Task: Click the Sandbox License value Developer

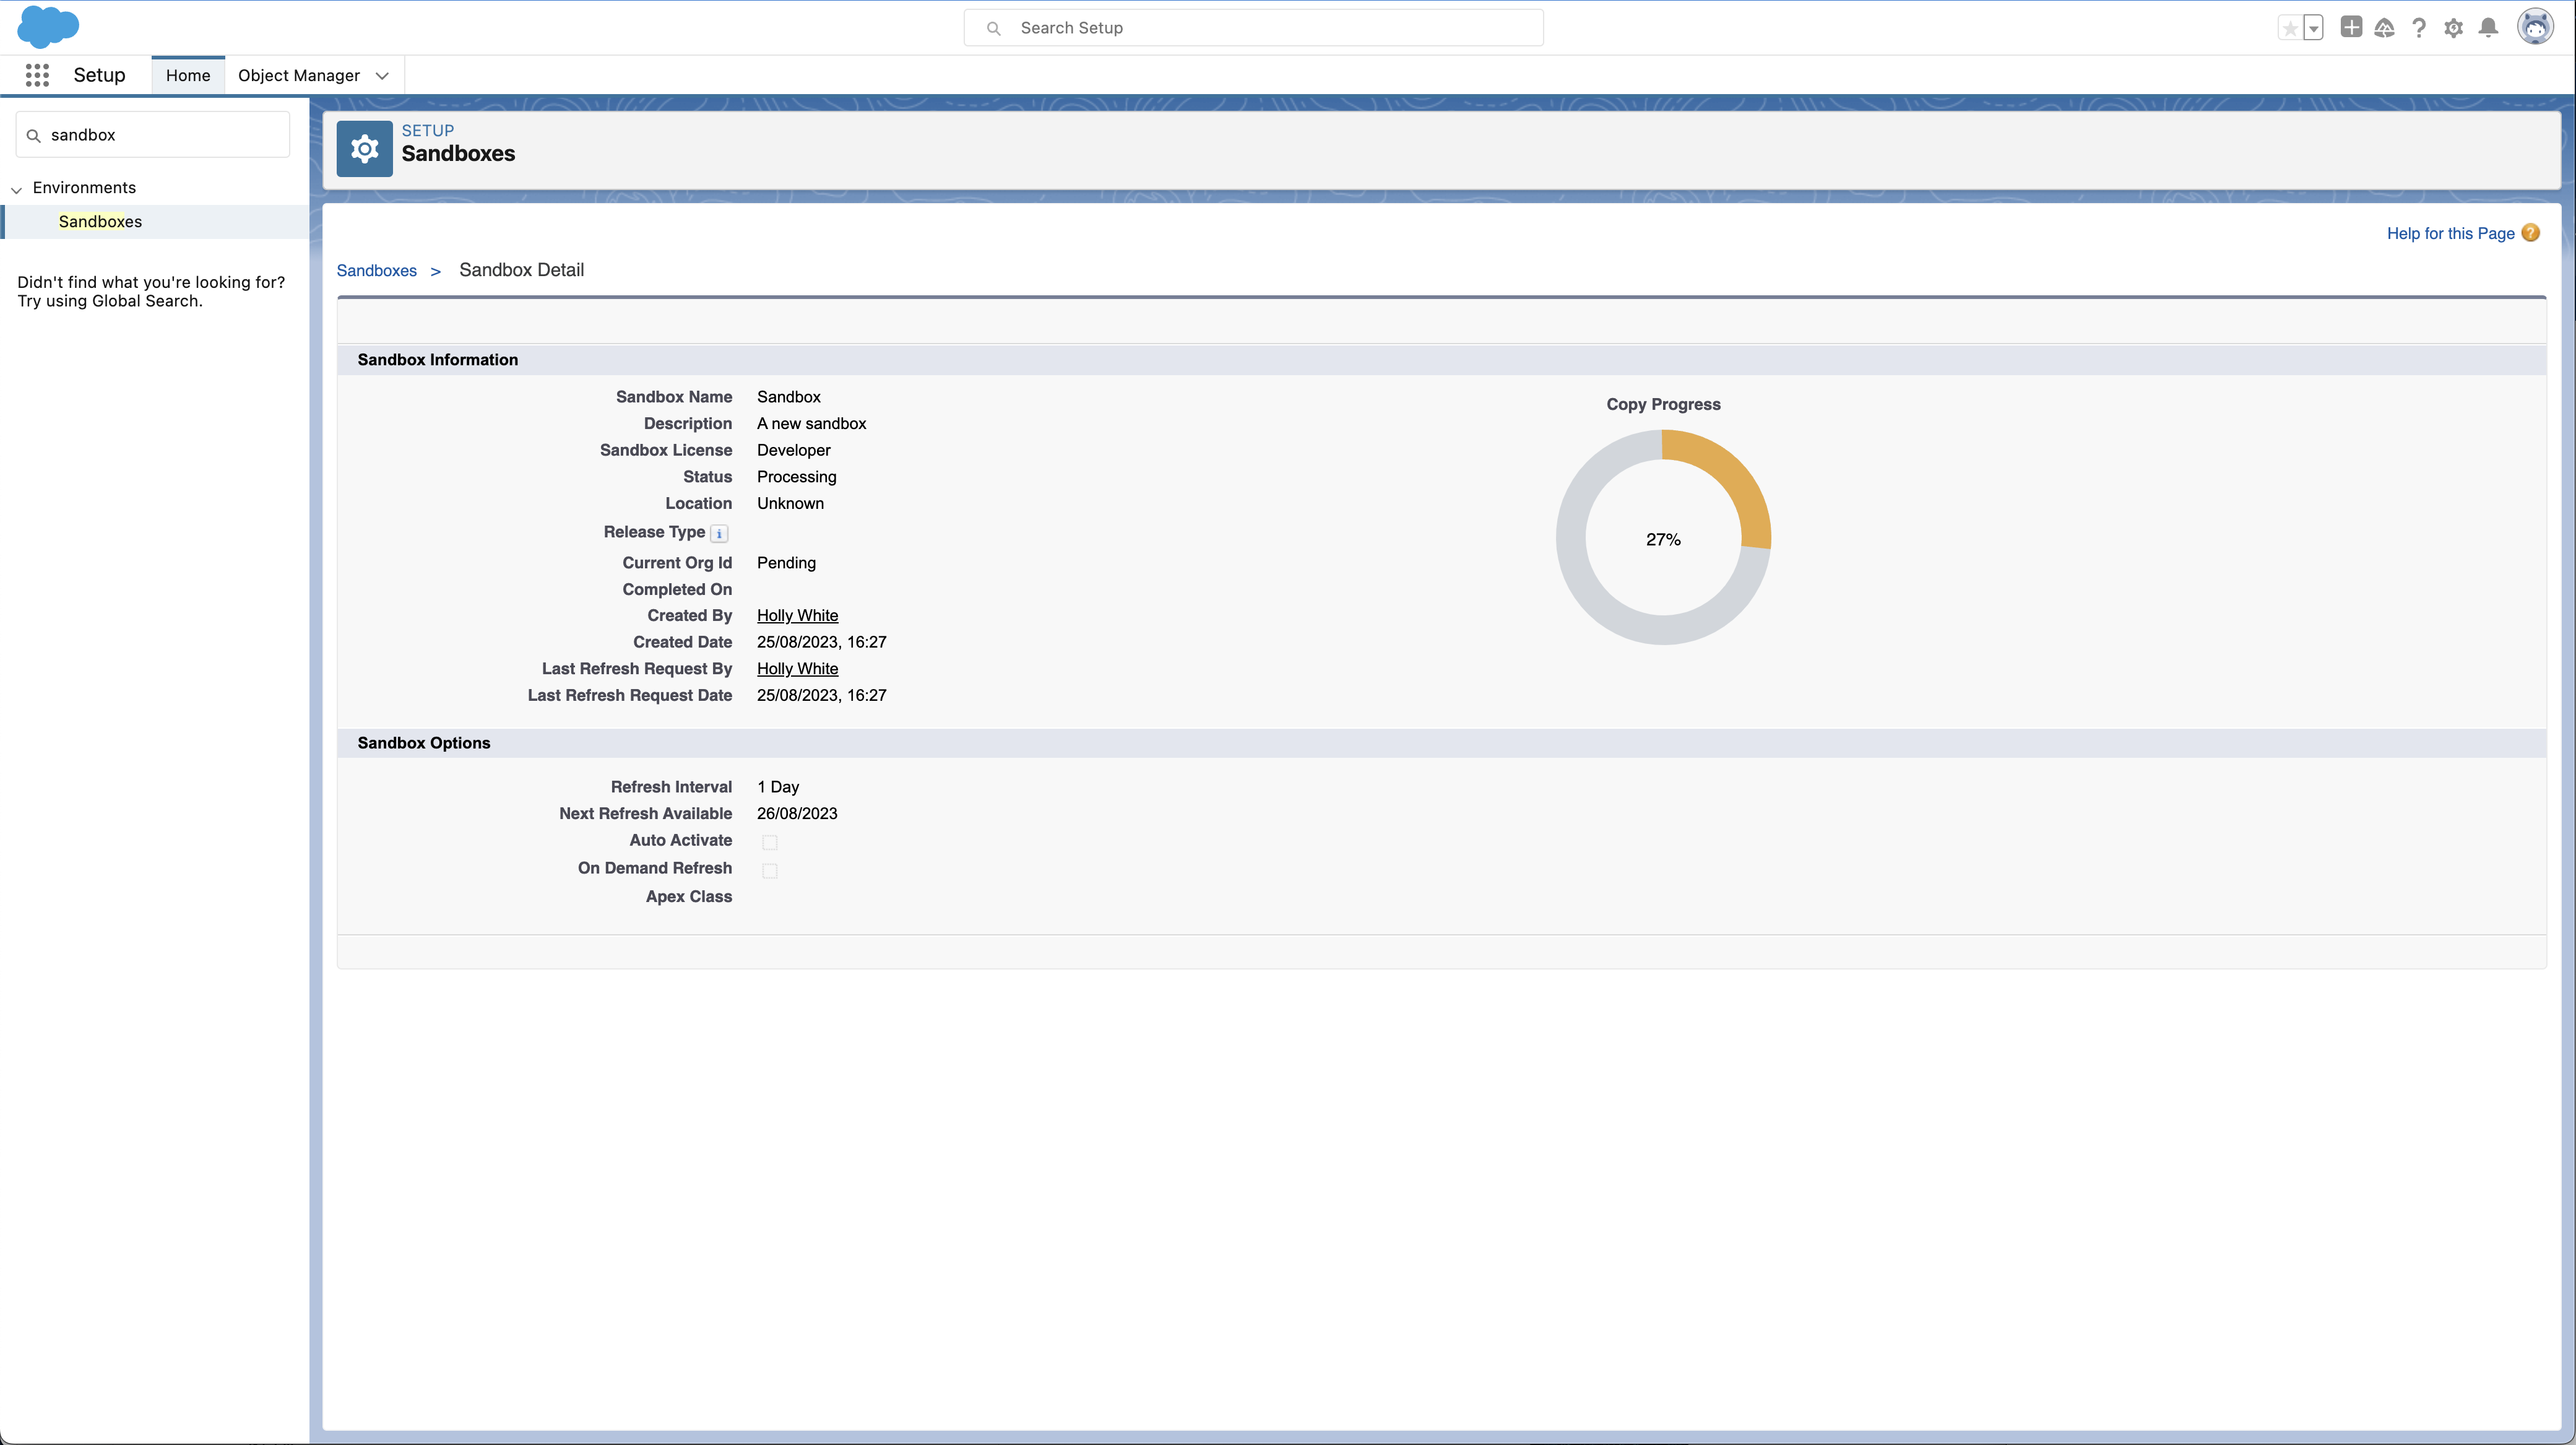Action: 793,450
